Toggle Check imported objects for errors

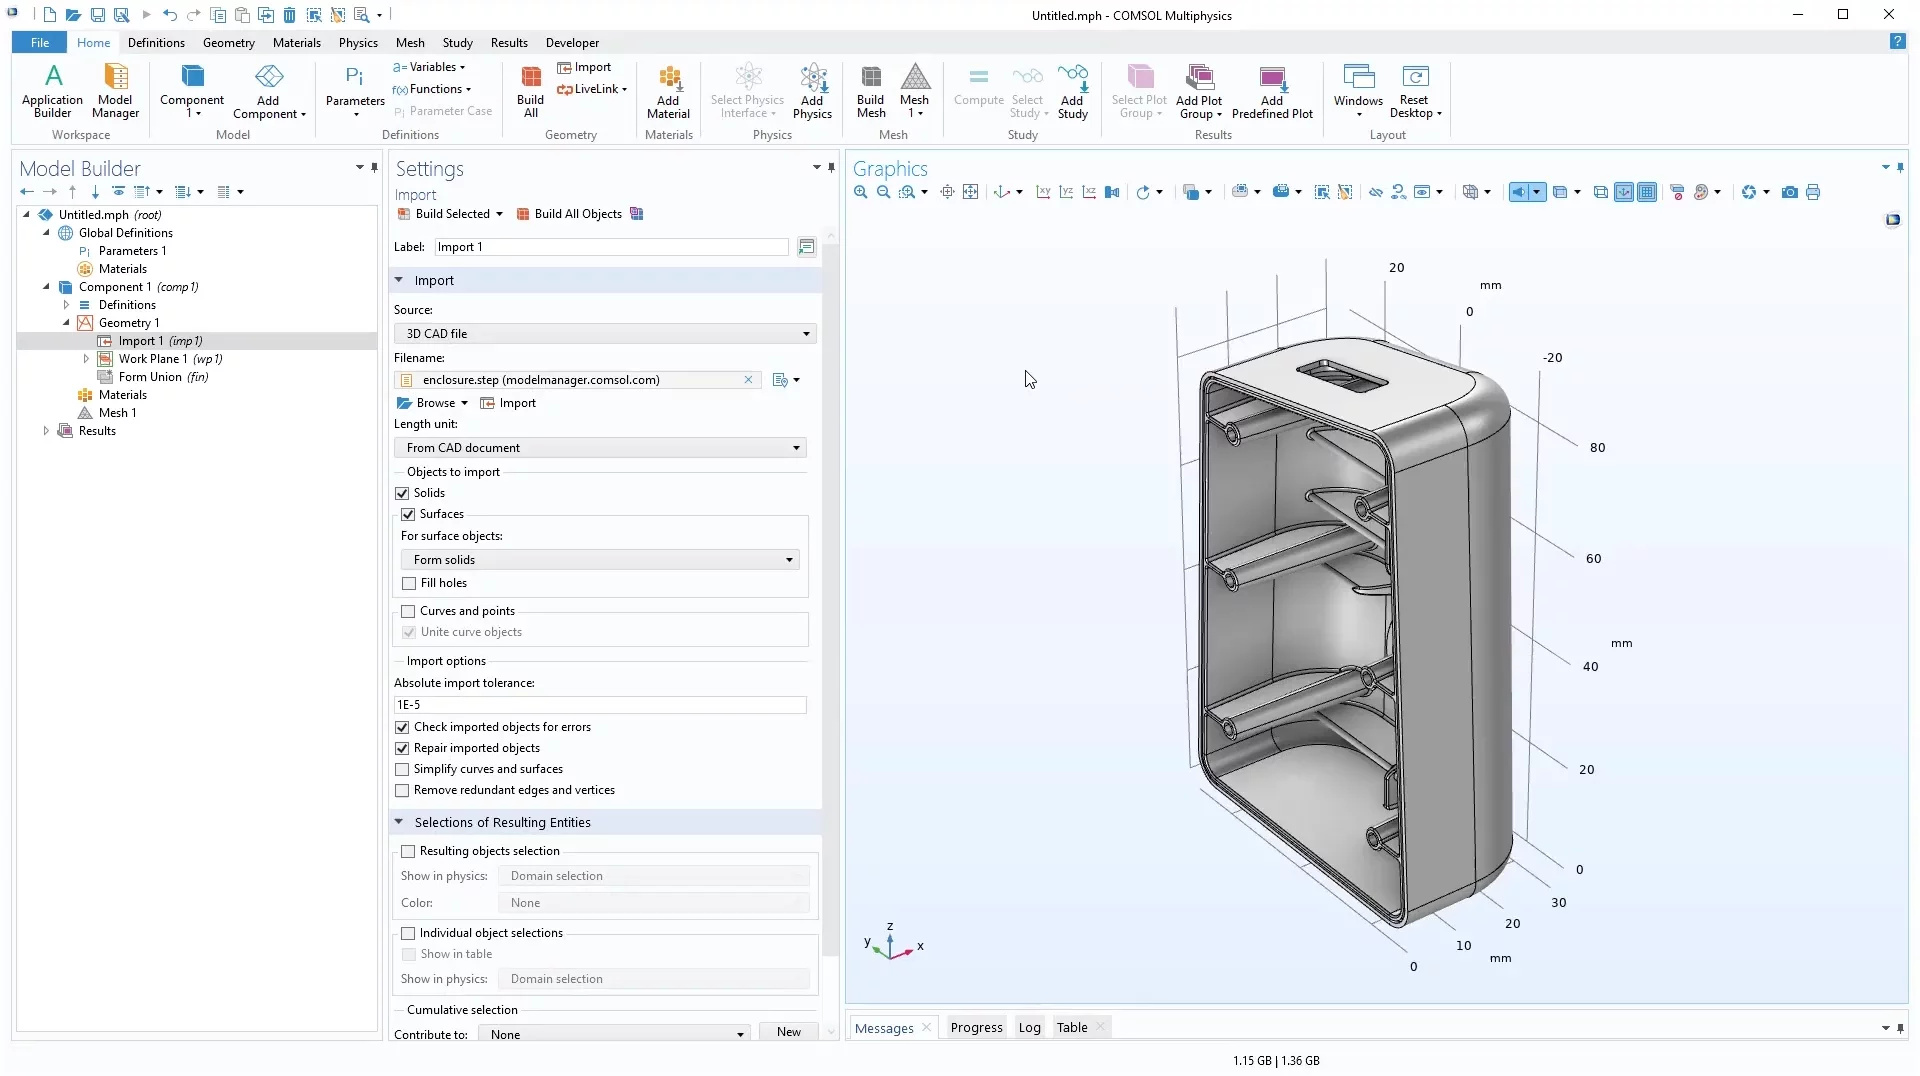(402, 727)
